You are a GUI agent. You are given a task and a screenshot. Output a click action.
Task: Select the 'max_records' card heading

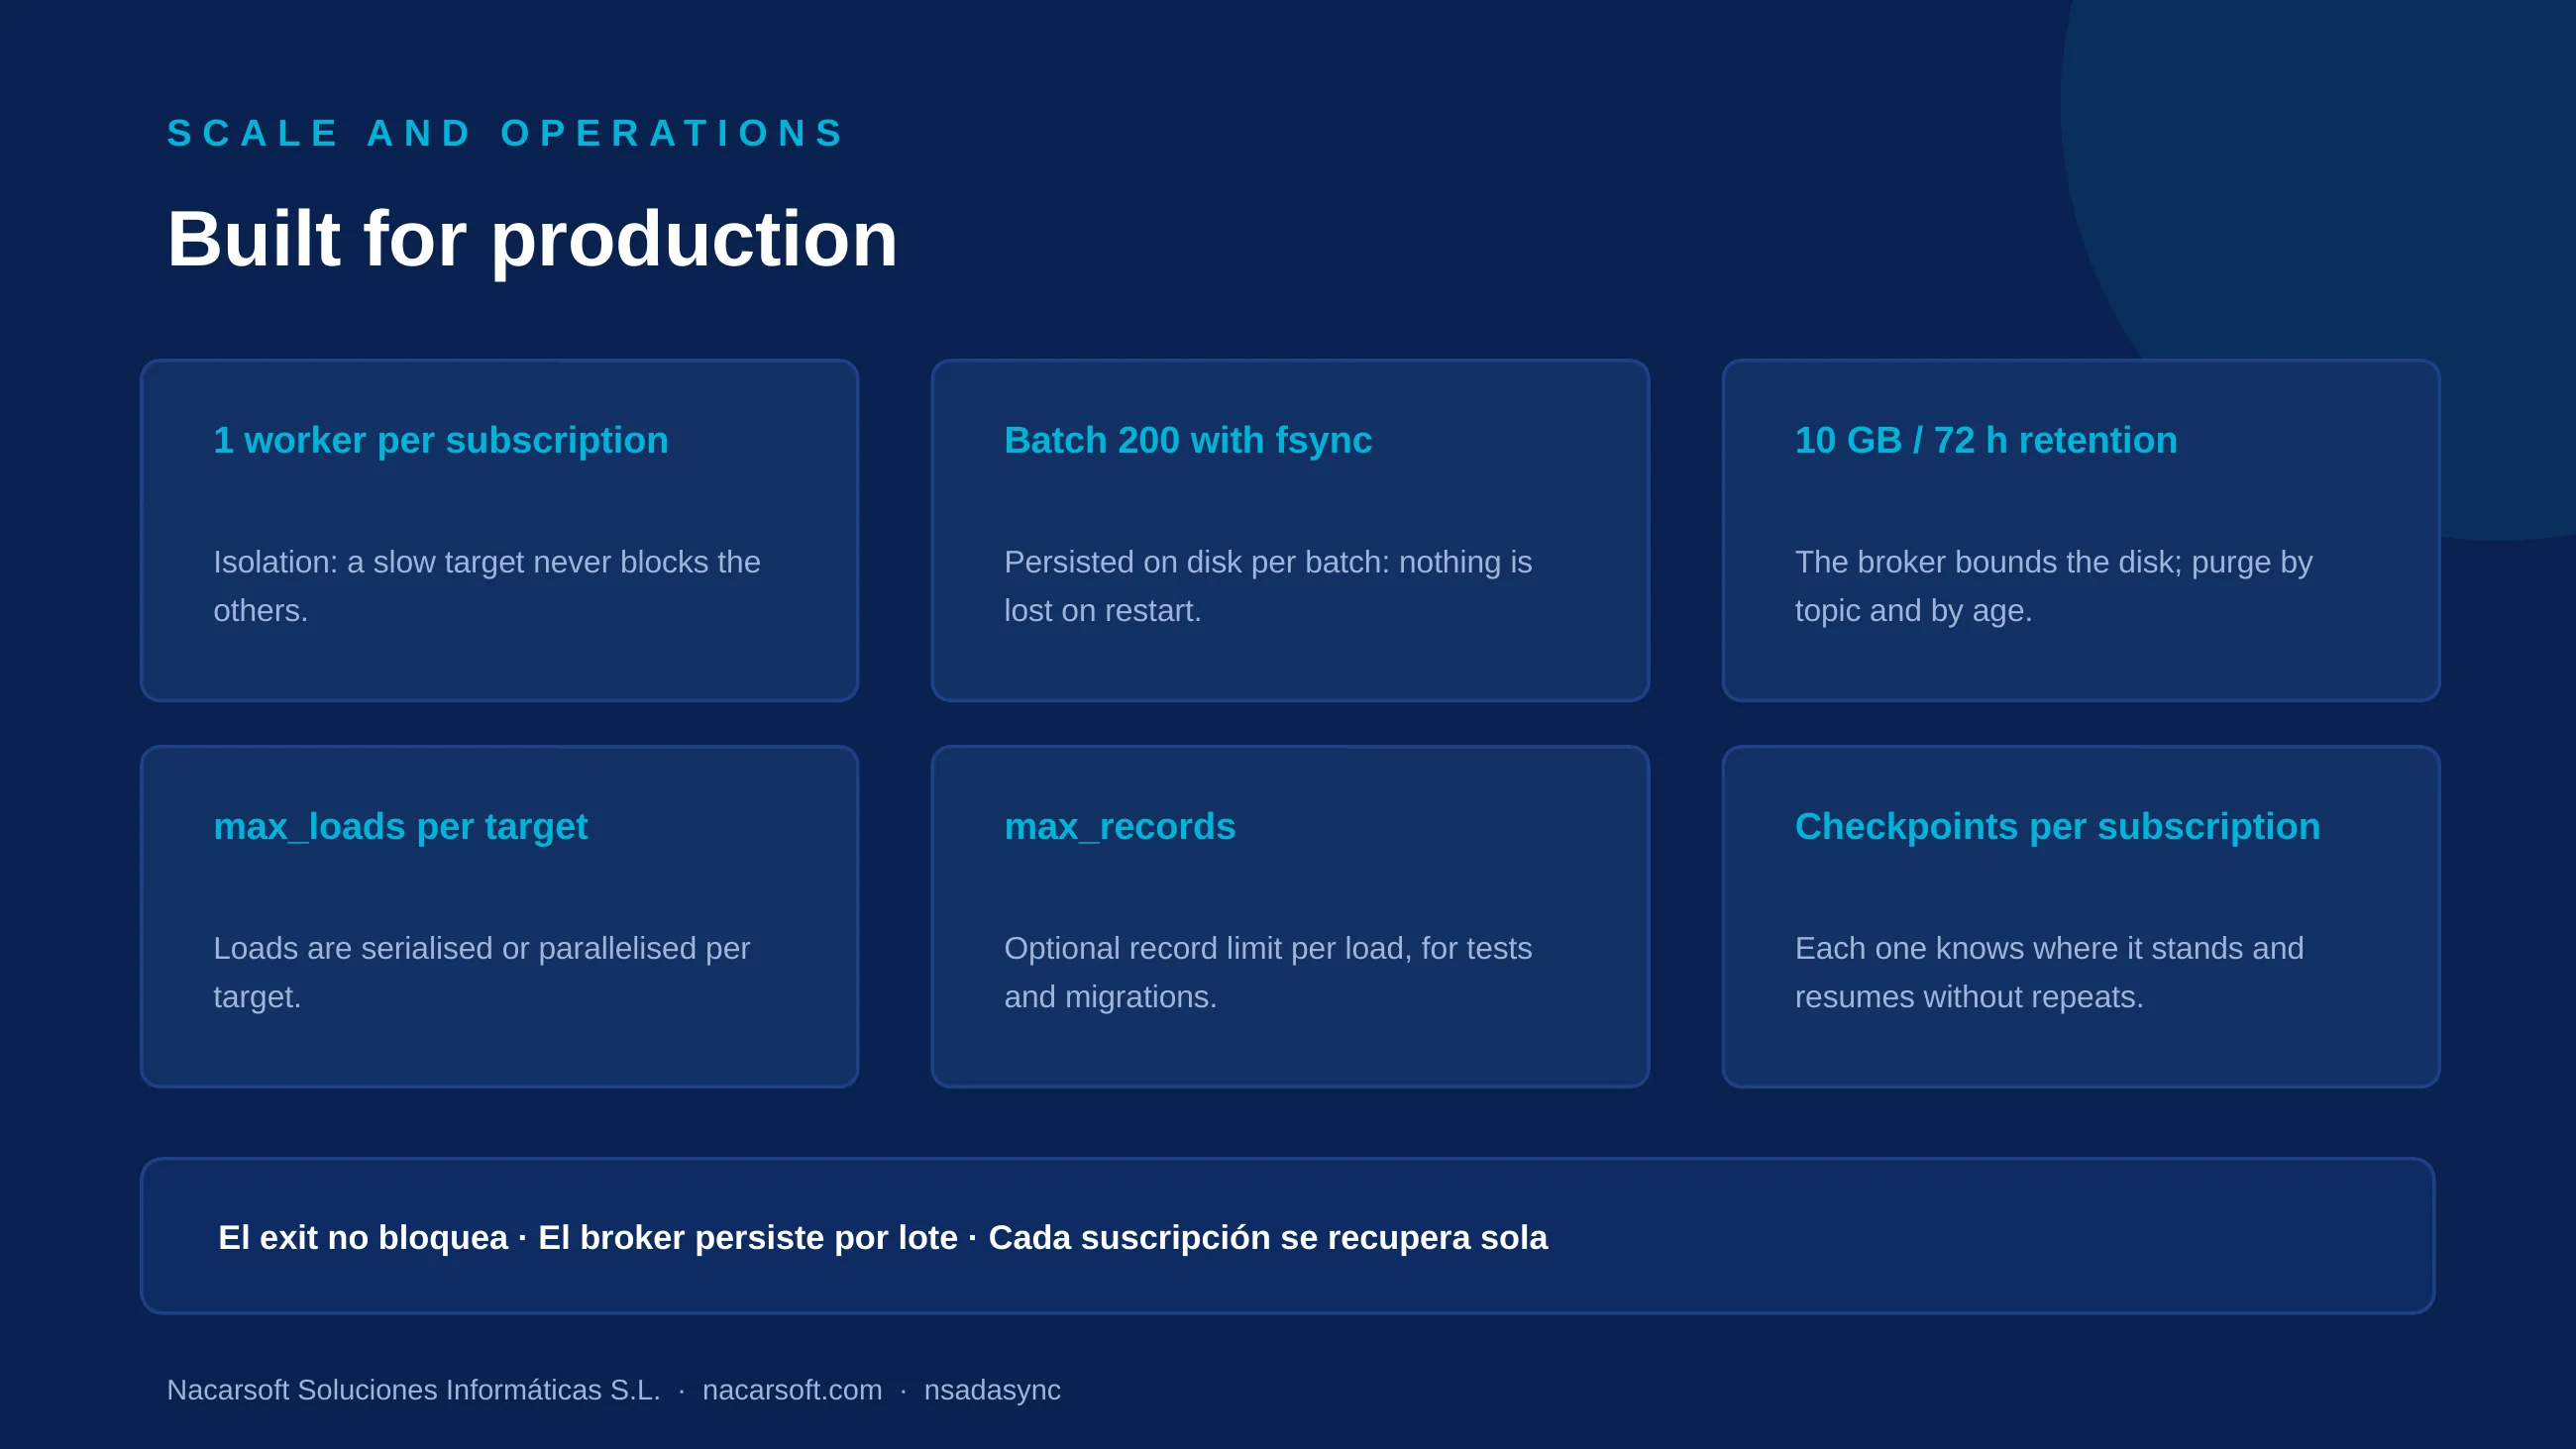[x=1120, y=826]
